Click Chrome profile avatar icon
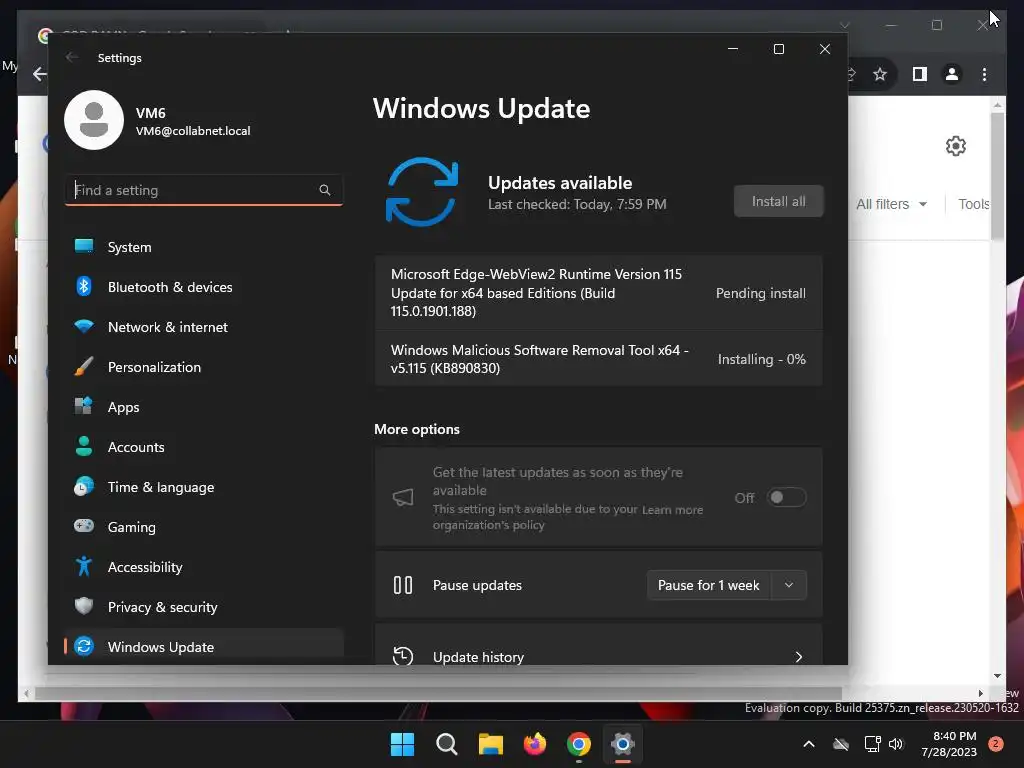 click(952, 74)
